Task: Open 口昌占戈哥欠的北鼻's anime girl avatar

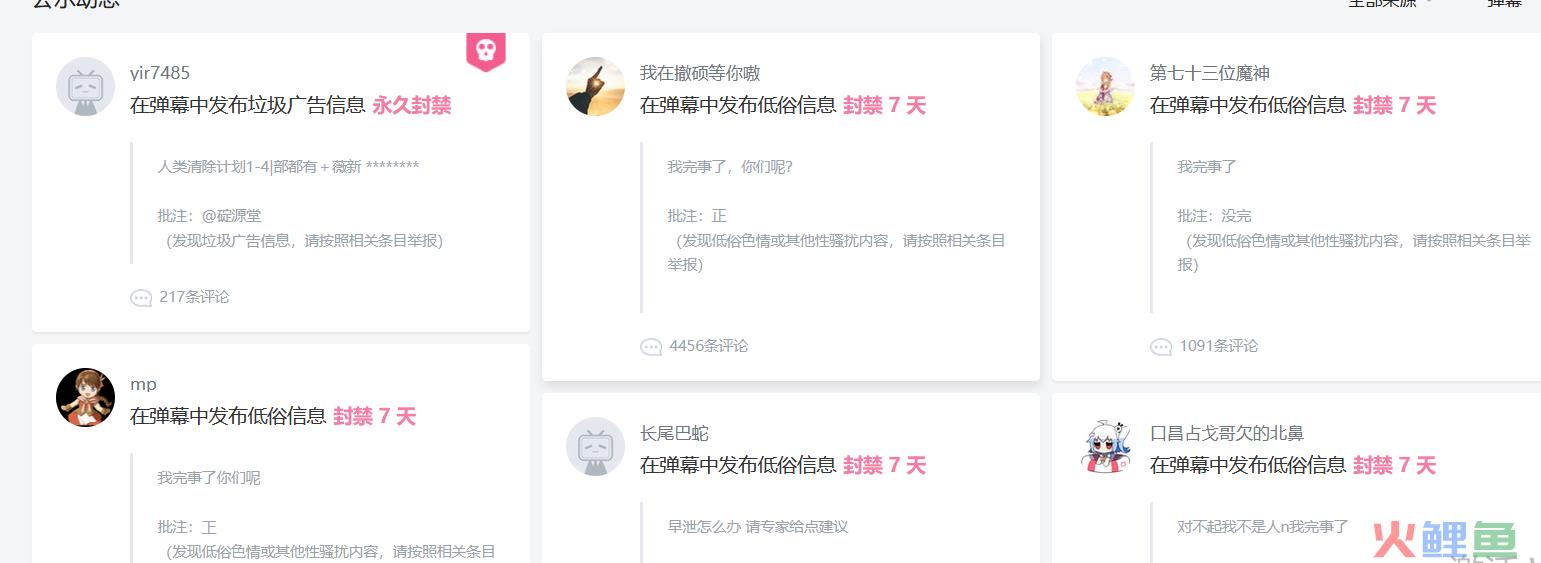Action: [x=1105, y=446]
